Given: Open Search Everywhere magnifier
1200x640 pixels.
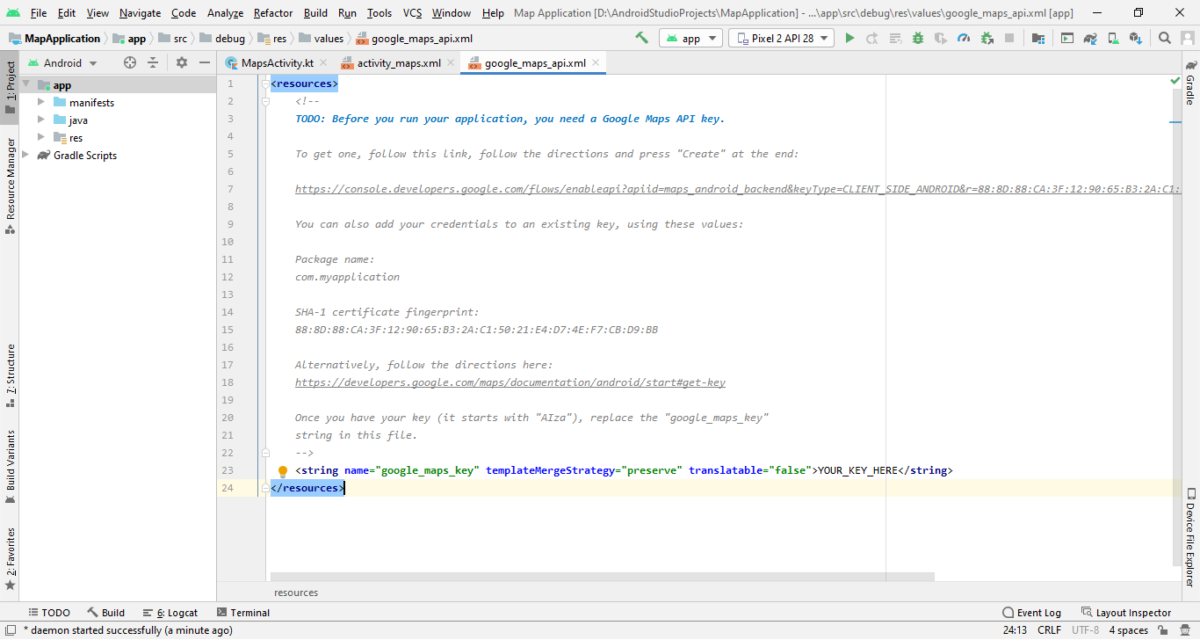Looking at the screenshot, I should (1165, 38).
